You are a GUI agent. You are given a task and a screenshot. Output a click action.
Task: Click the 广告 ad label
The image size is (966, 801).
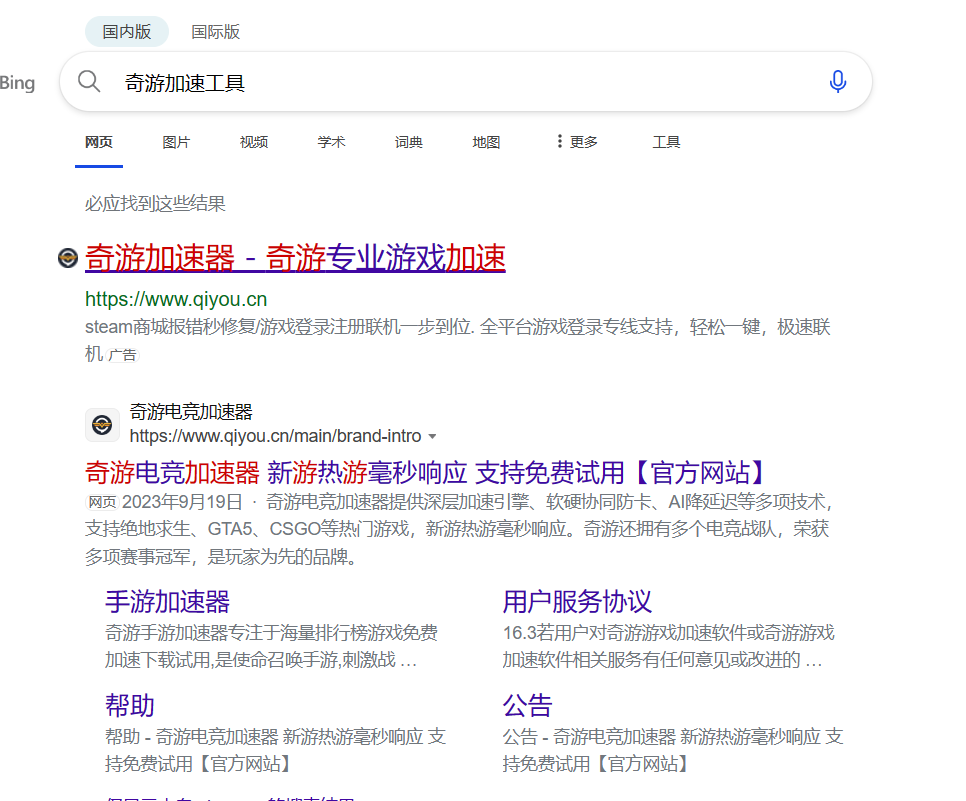coord(123,355)
